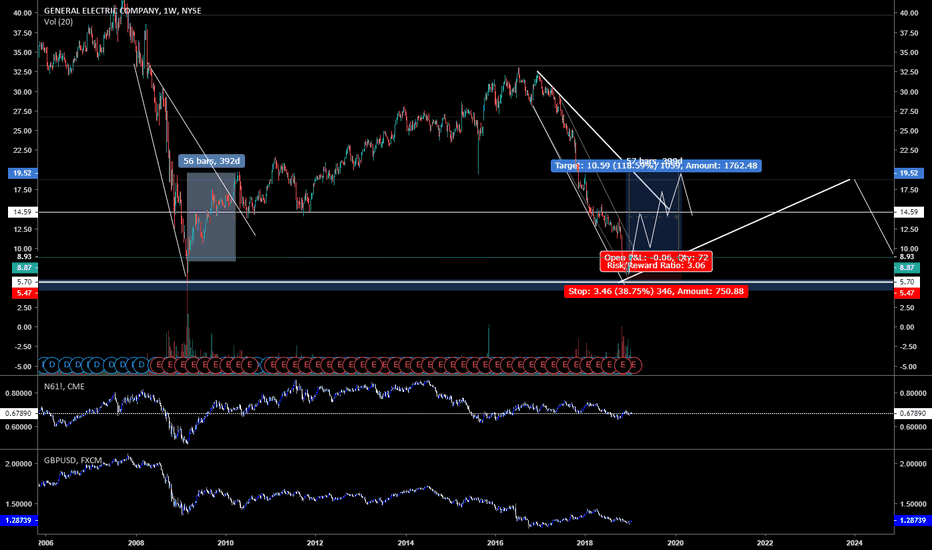Select the red Stop 3.46 label
932x550 pixels.
pos(656,291)
